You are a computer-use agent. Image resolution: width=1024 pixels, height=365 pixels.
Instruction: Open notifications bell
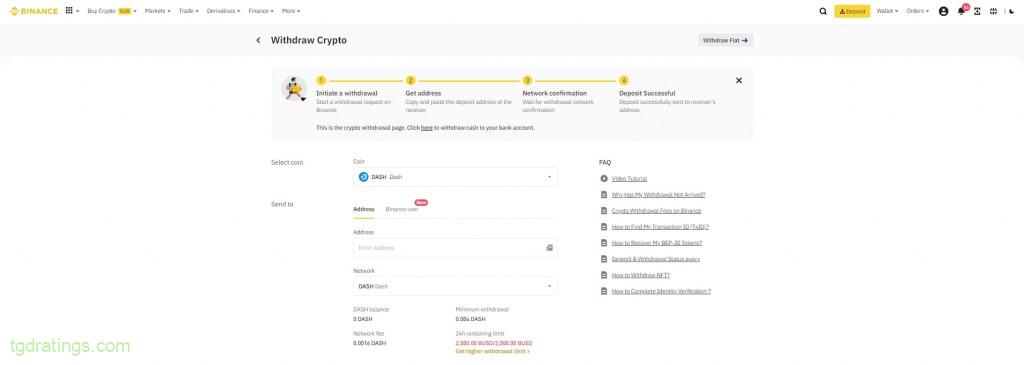click(961, 11)
